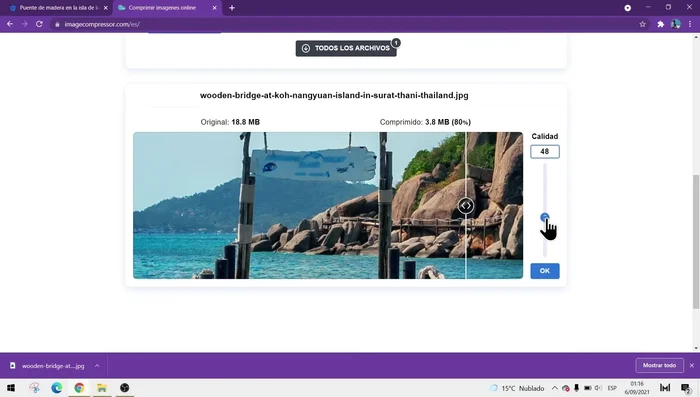The image size is (700, 397).
Task: Click Mostrar todo downloads button
Action: pos(659,365)
